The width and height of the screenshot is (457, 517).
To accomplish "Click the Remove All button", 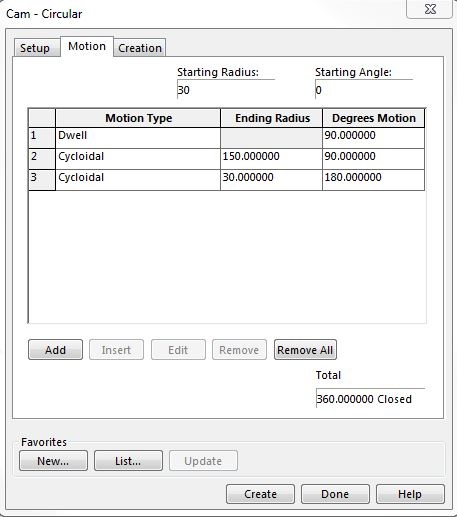I will (305, 350).
